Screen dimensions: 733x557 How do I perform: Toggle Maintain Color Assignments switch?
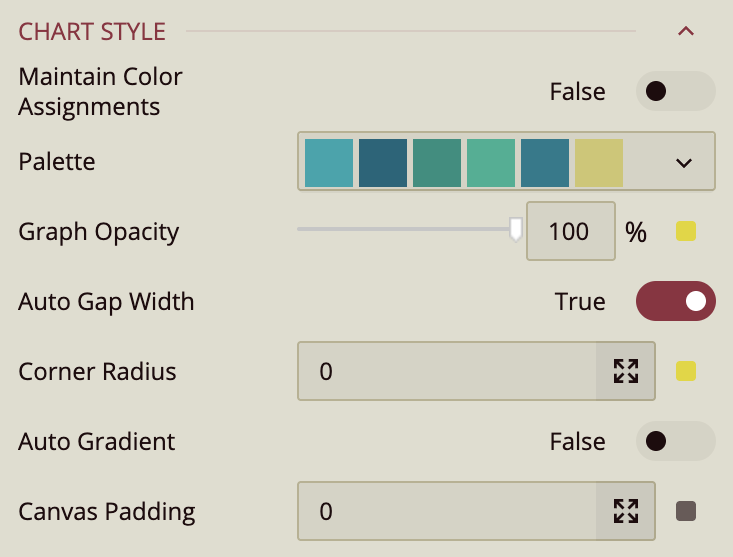tap(675, 91)
